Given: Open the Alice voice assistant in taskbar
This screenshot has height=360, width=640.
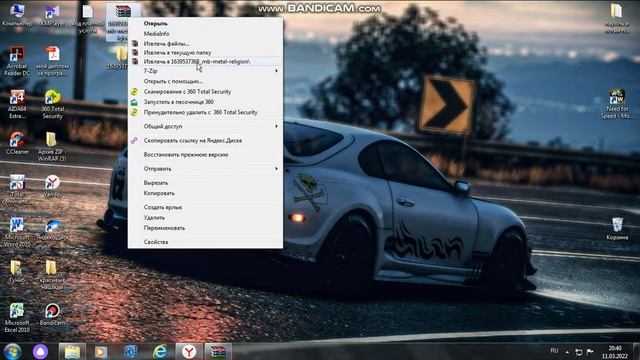Looking at the screenshot, I should [x=40, y=351].
